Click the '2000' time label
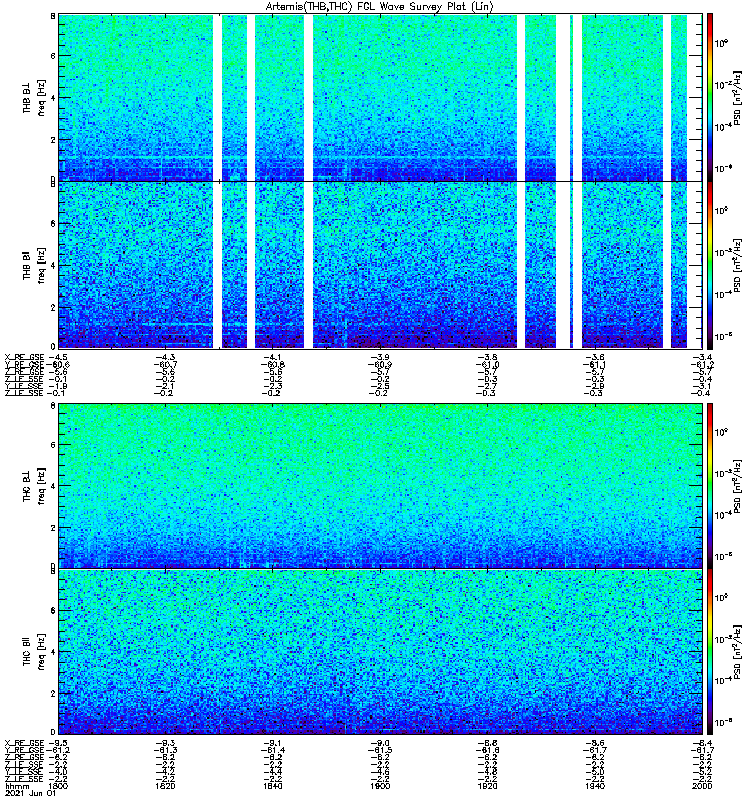 (x=703, y=786)
